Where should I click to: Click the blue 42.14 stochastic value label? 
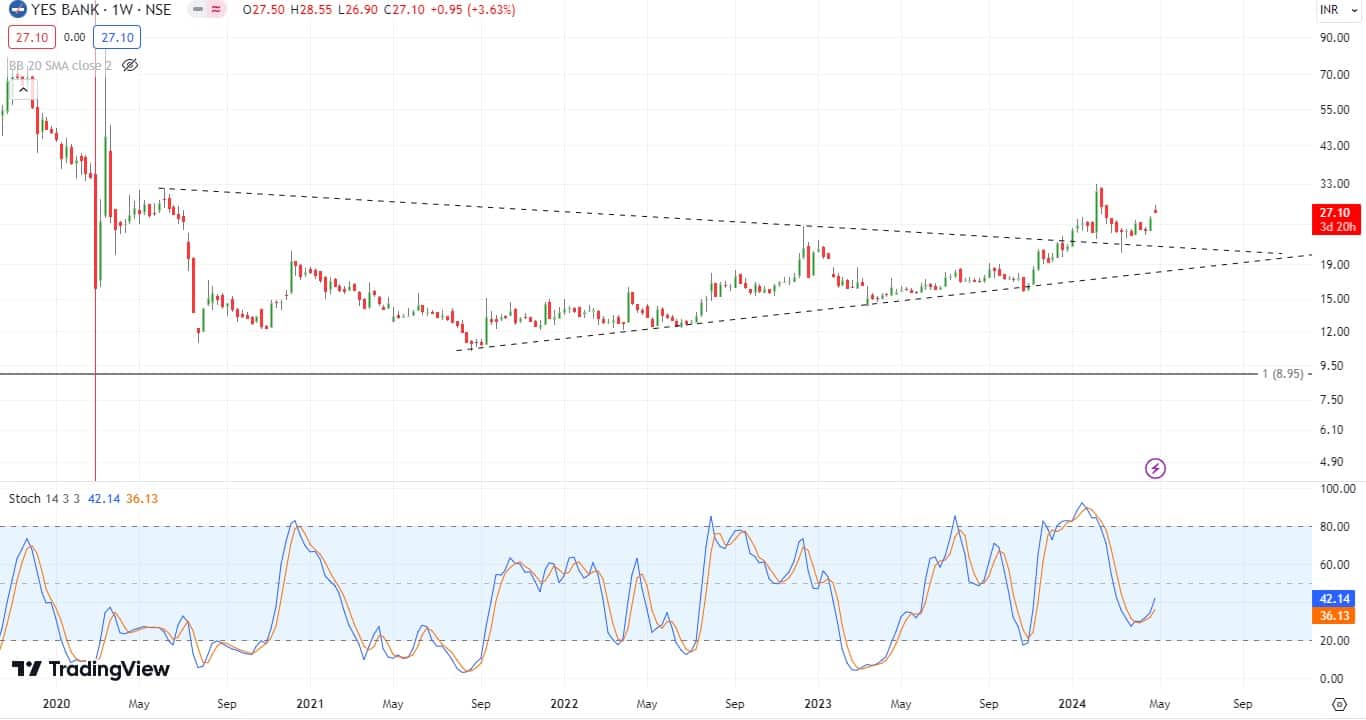tap(1336, 599)
